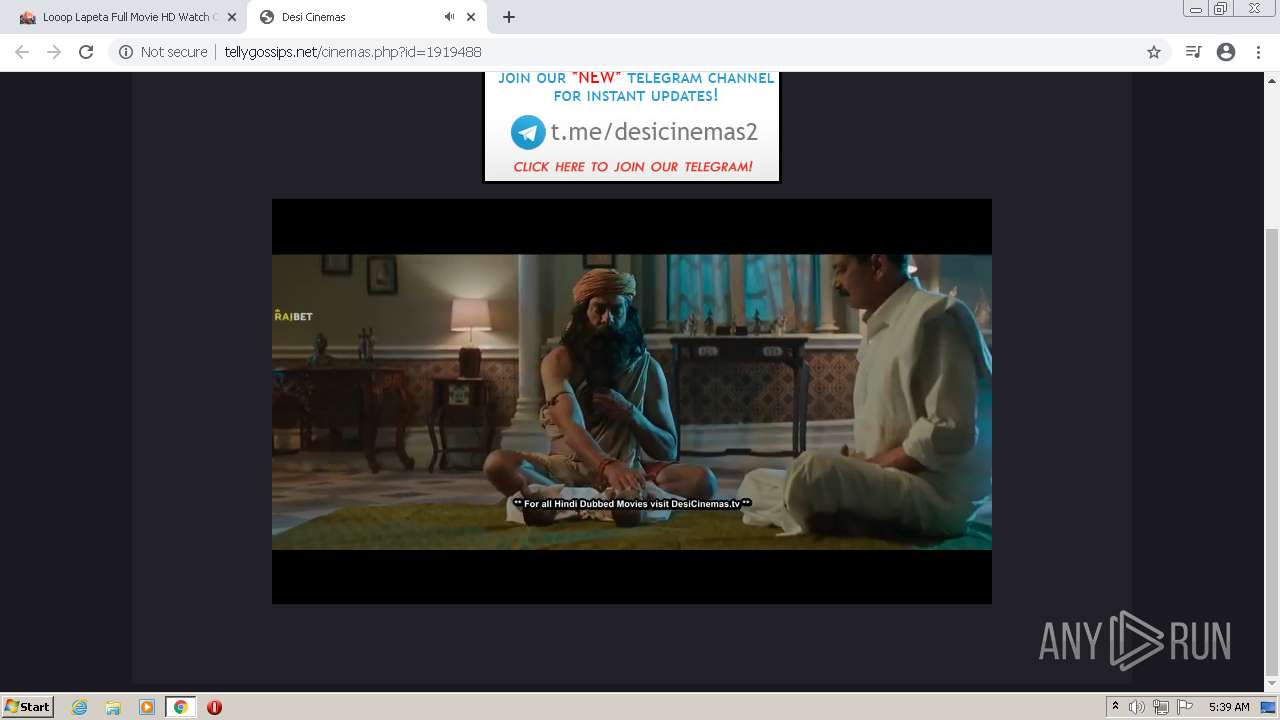This screenshot has height=720, width=1280.
Task: Go back to the previous page
Action: [22, 52]
